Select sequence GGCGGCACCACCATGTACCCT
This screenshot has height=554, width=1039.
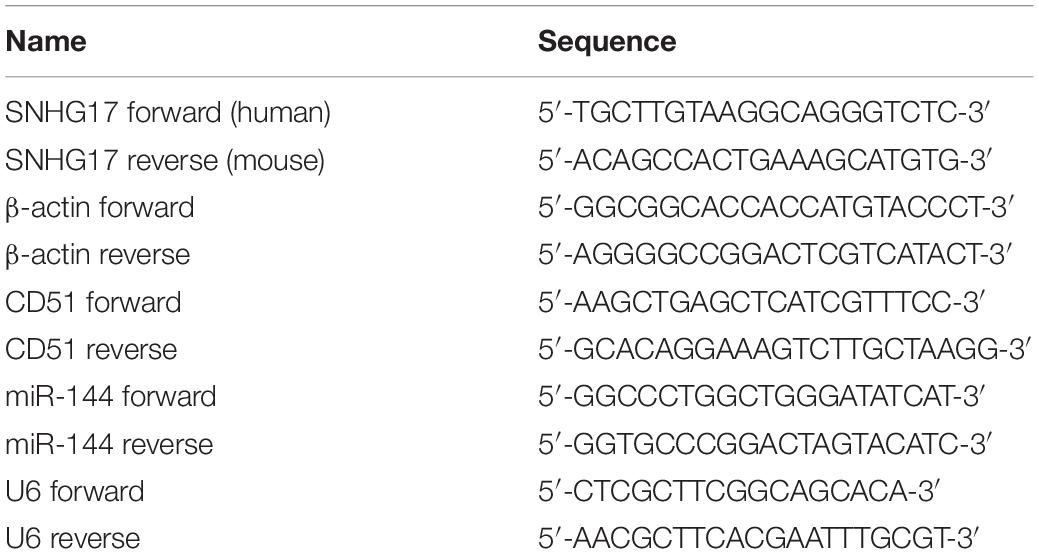click(x=775, y=208)
